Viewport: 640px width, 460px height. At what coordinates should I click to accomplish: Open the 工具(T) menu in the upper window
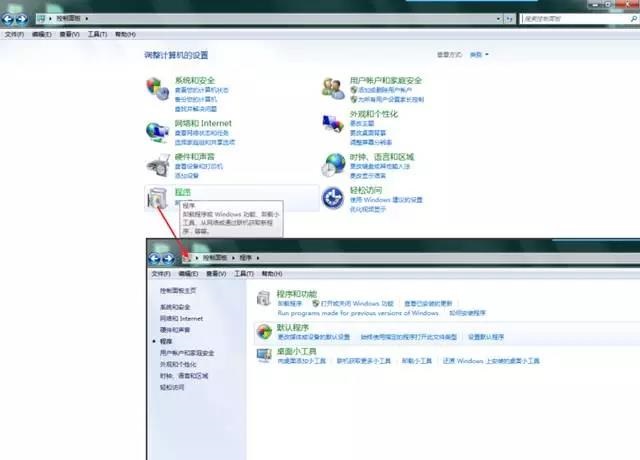pos(97,34)
